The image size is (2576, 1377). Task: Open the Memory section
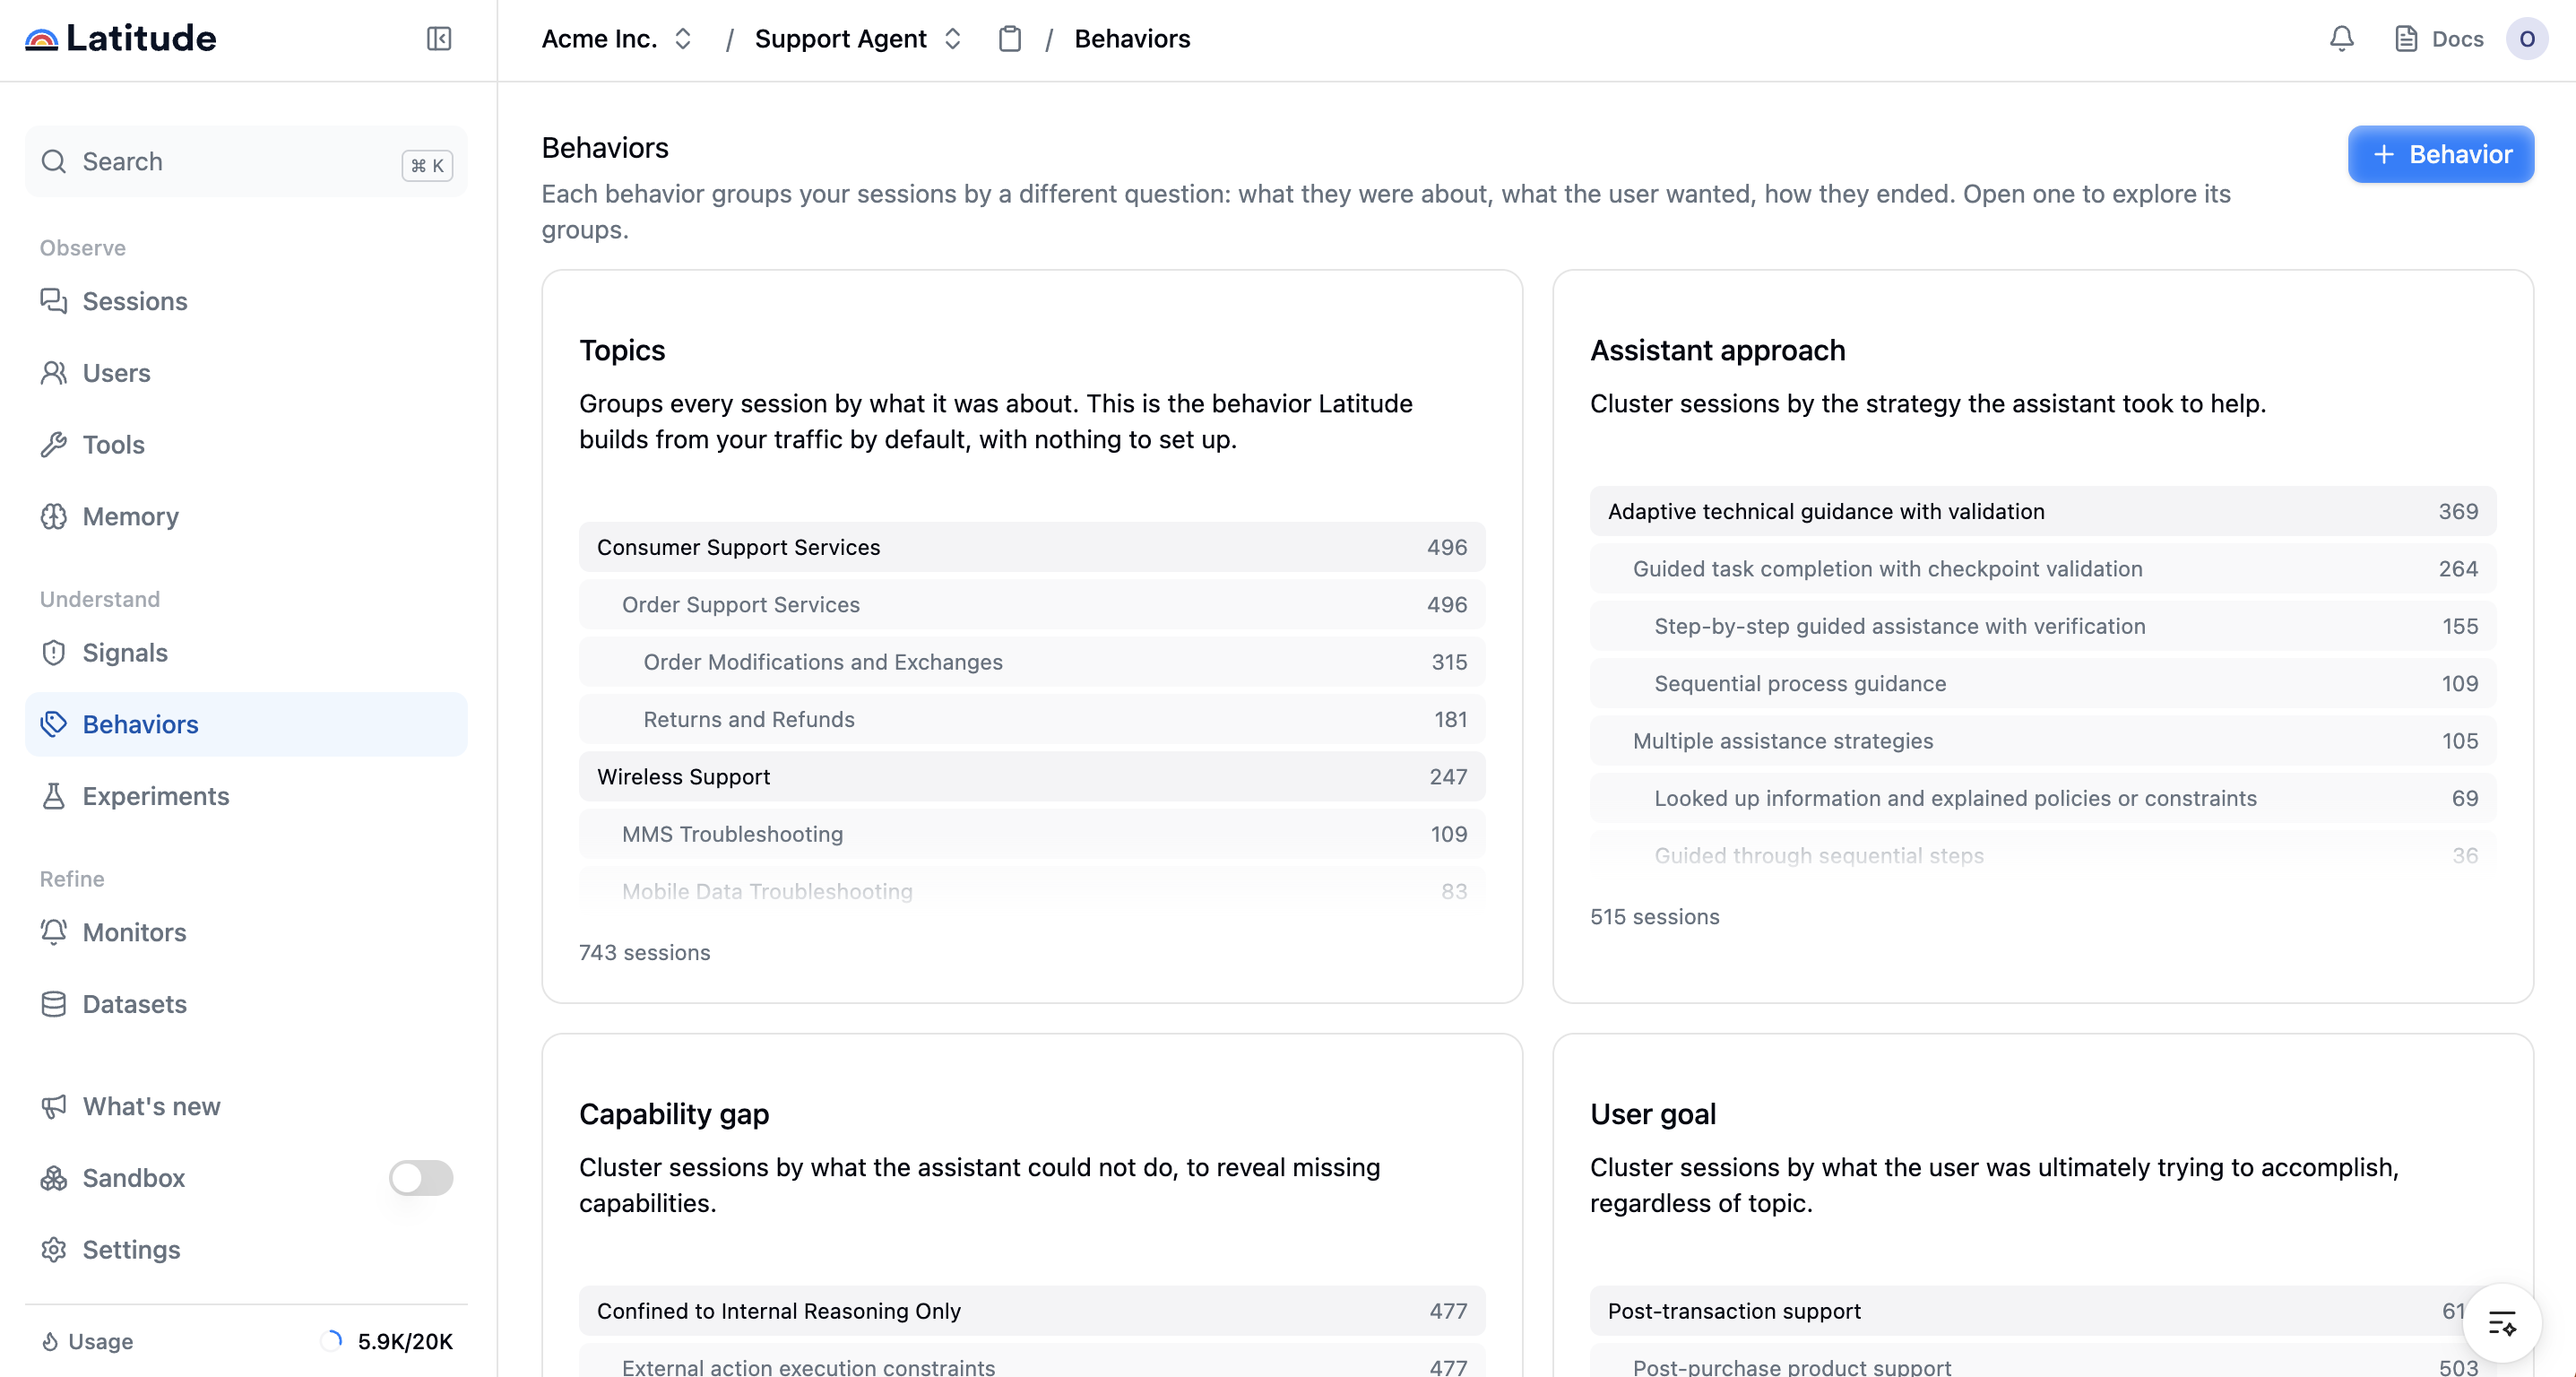click(246, 516)
